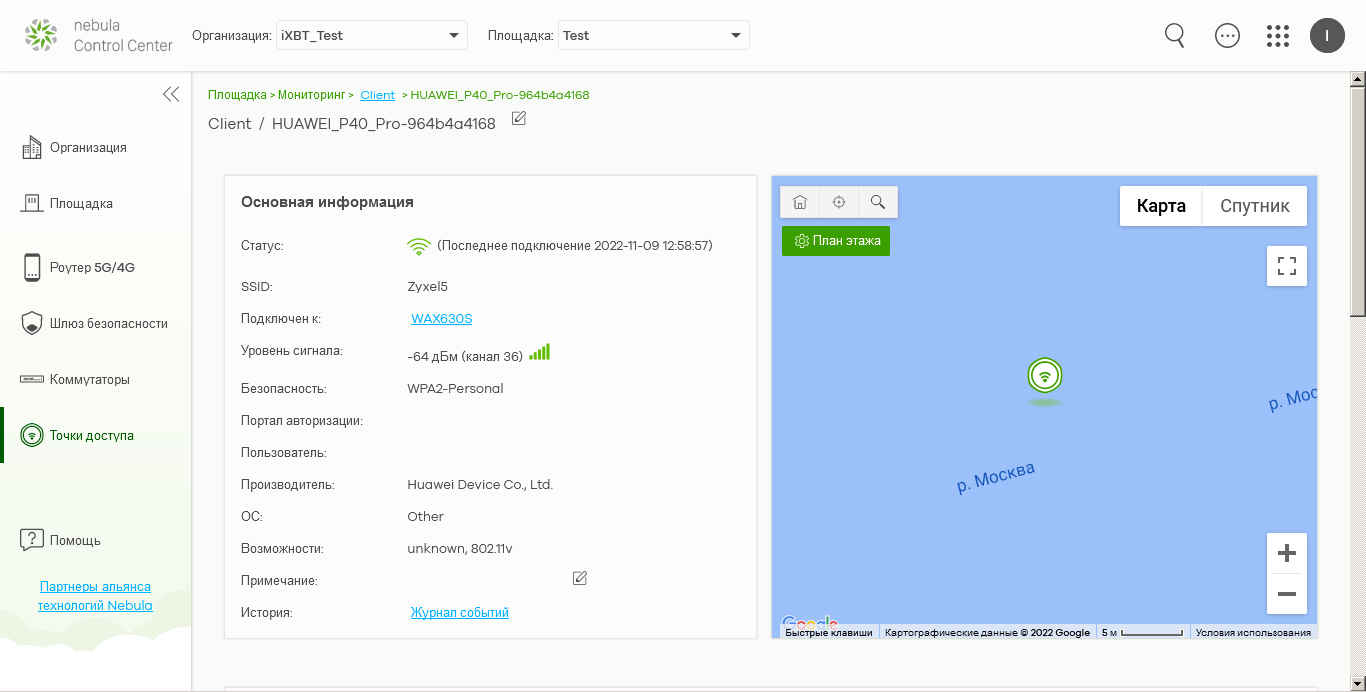
Task: Click the unknown, 802.11v capabilities text
Action: 460,548
